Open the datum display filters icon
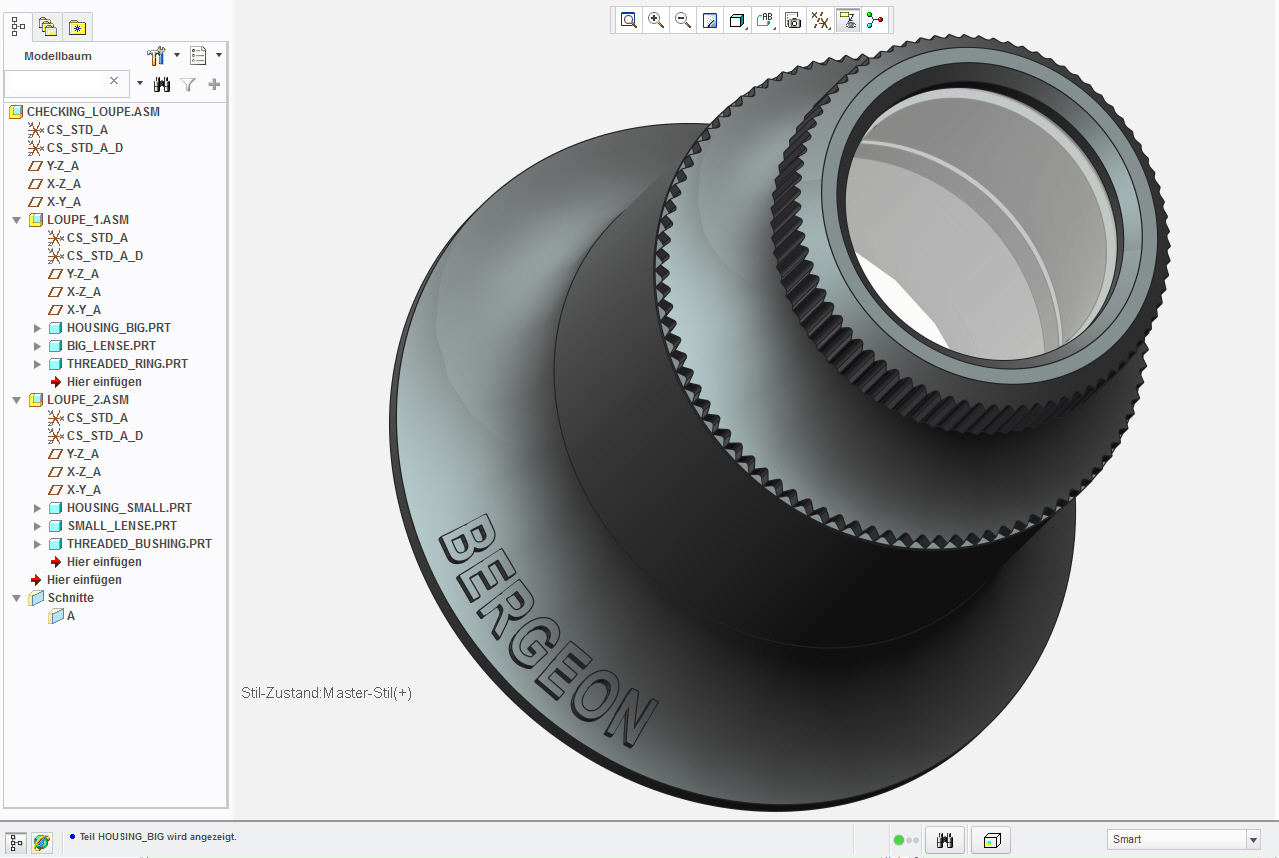 [x=820, y=20]
